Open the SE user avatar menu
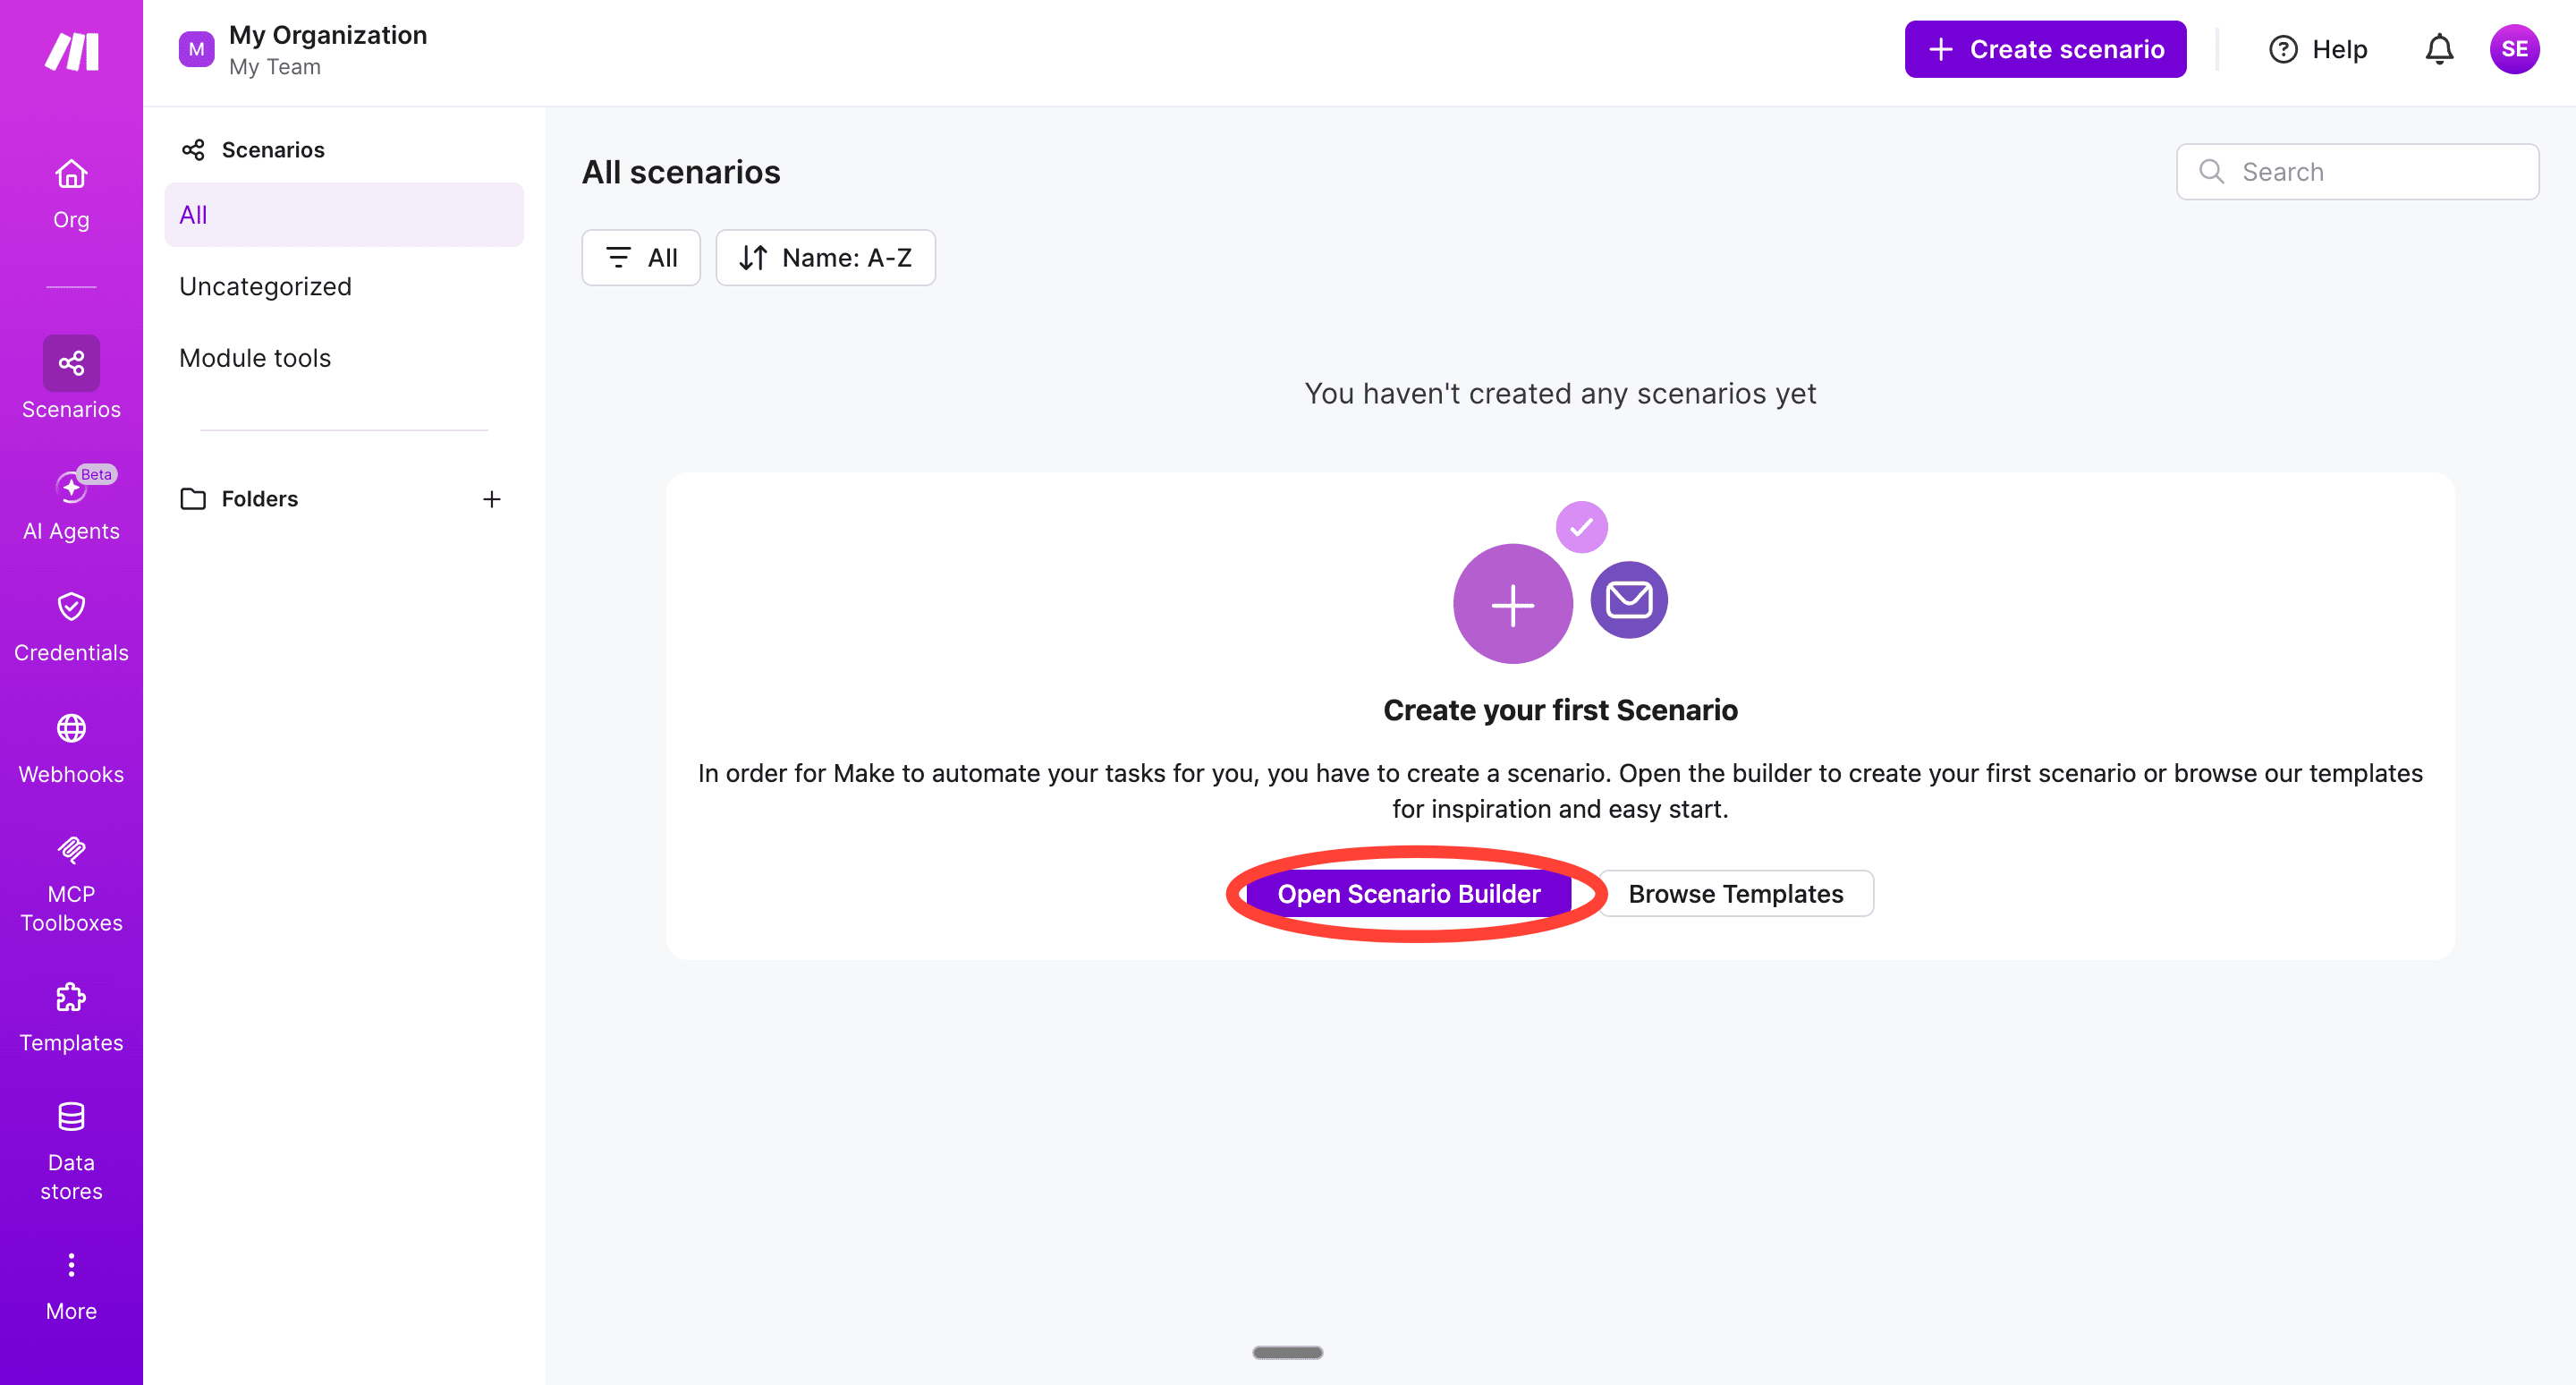 (x=2513, y=50)
